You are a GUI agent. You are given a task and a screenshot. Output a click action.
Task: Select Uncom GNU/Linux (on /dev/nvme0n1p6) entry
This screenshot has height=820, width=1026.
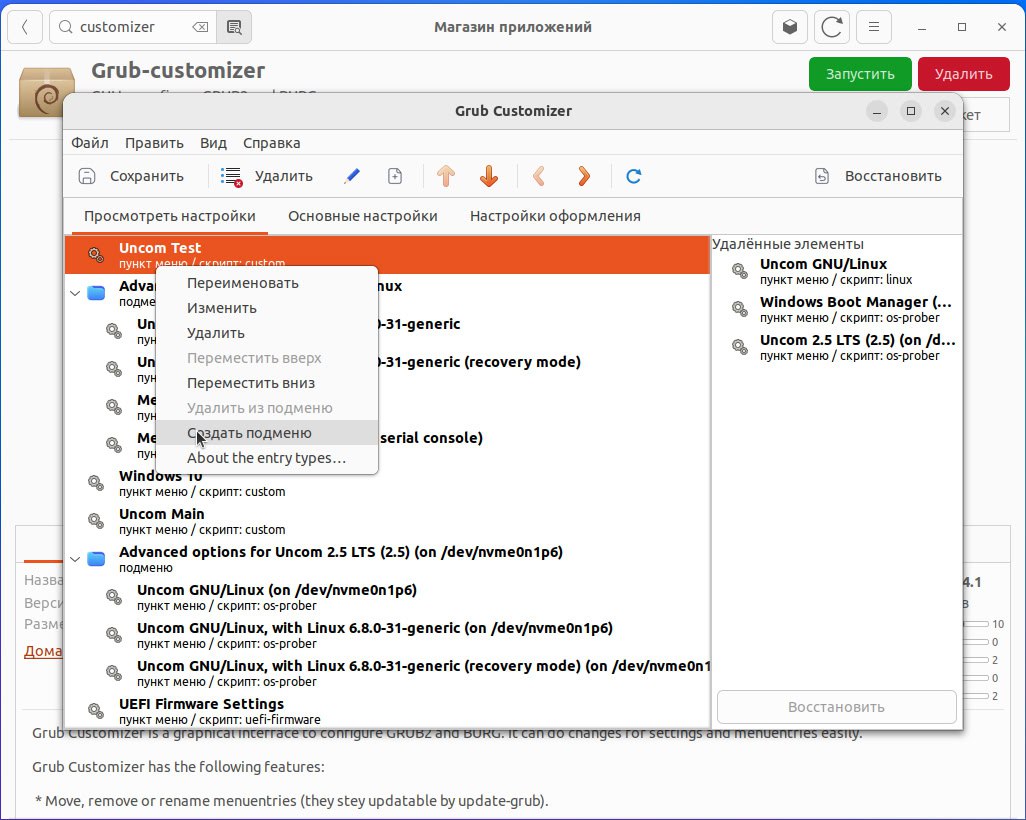387,597
